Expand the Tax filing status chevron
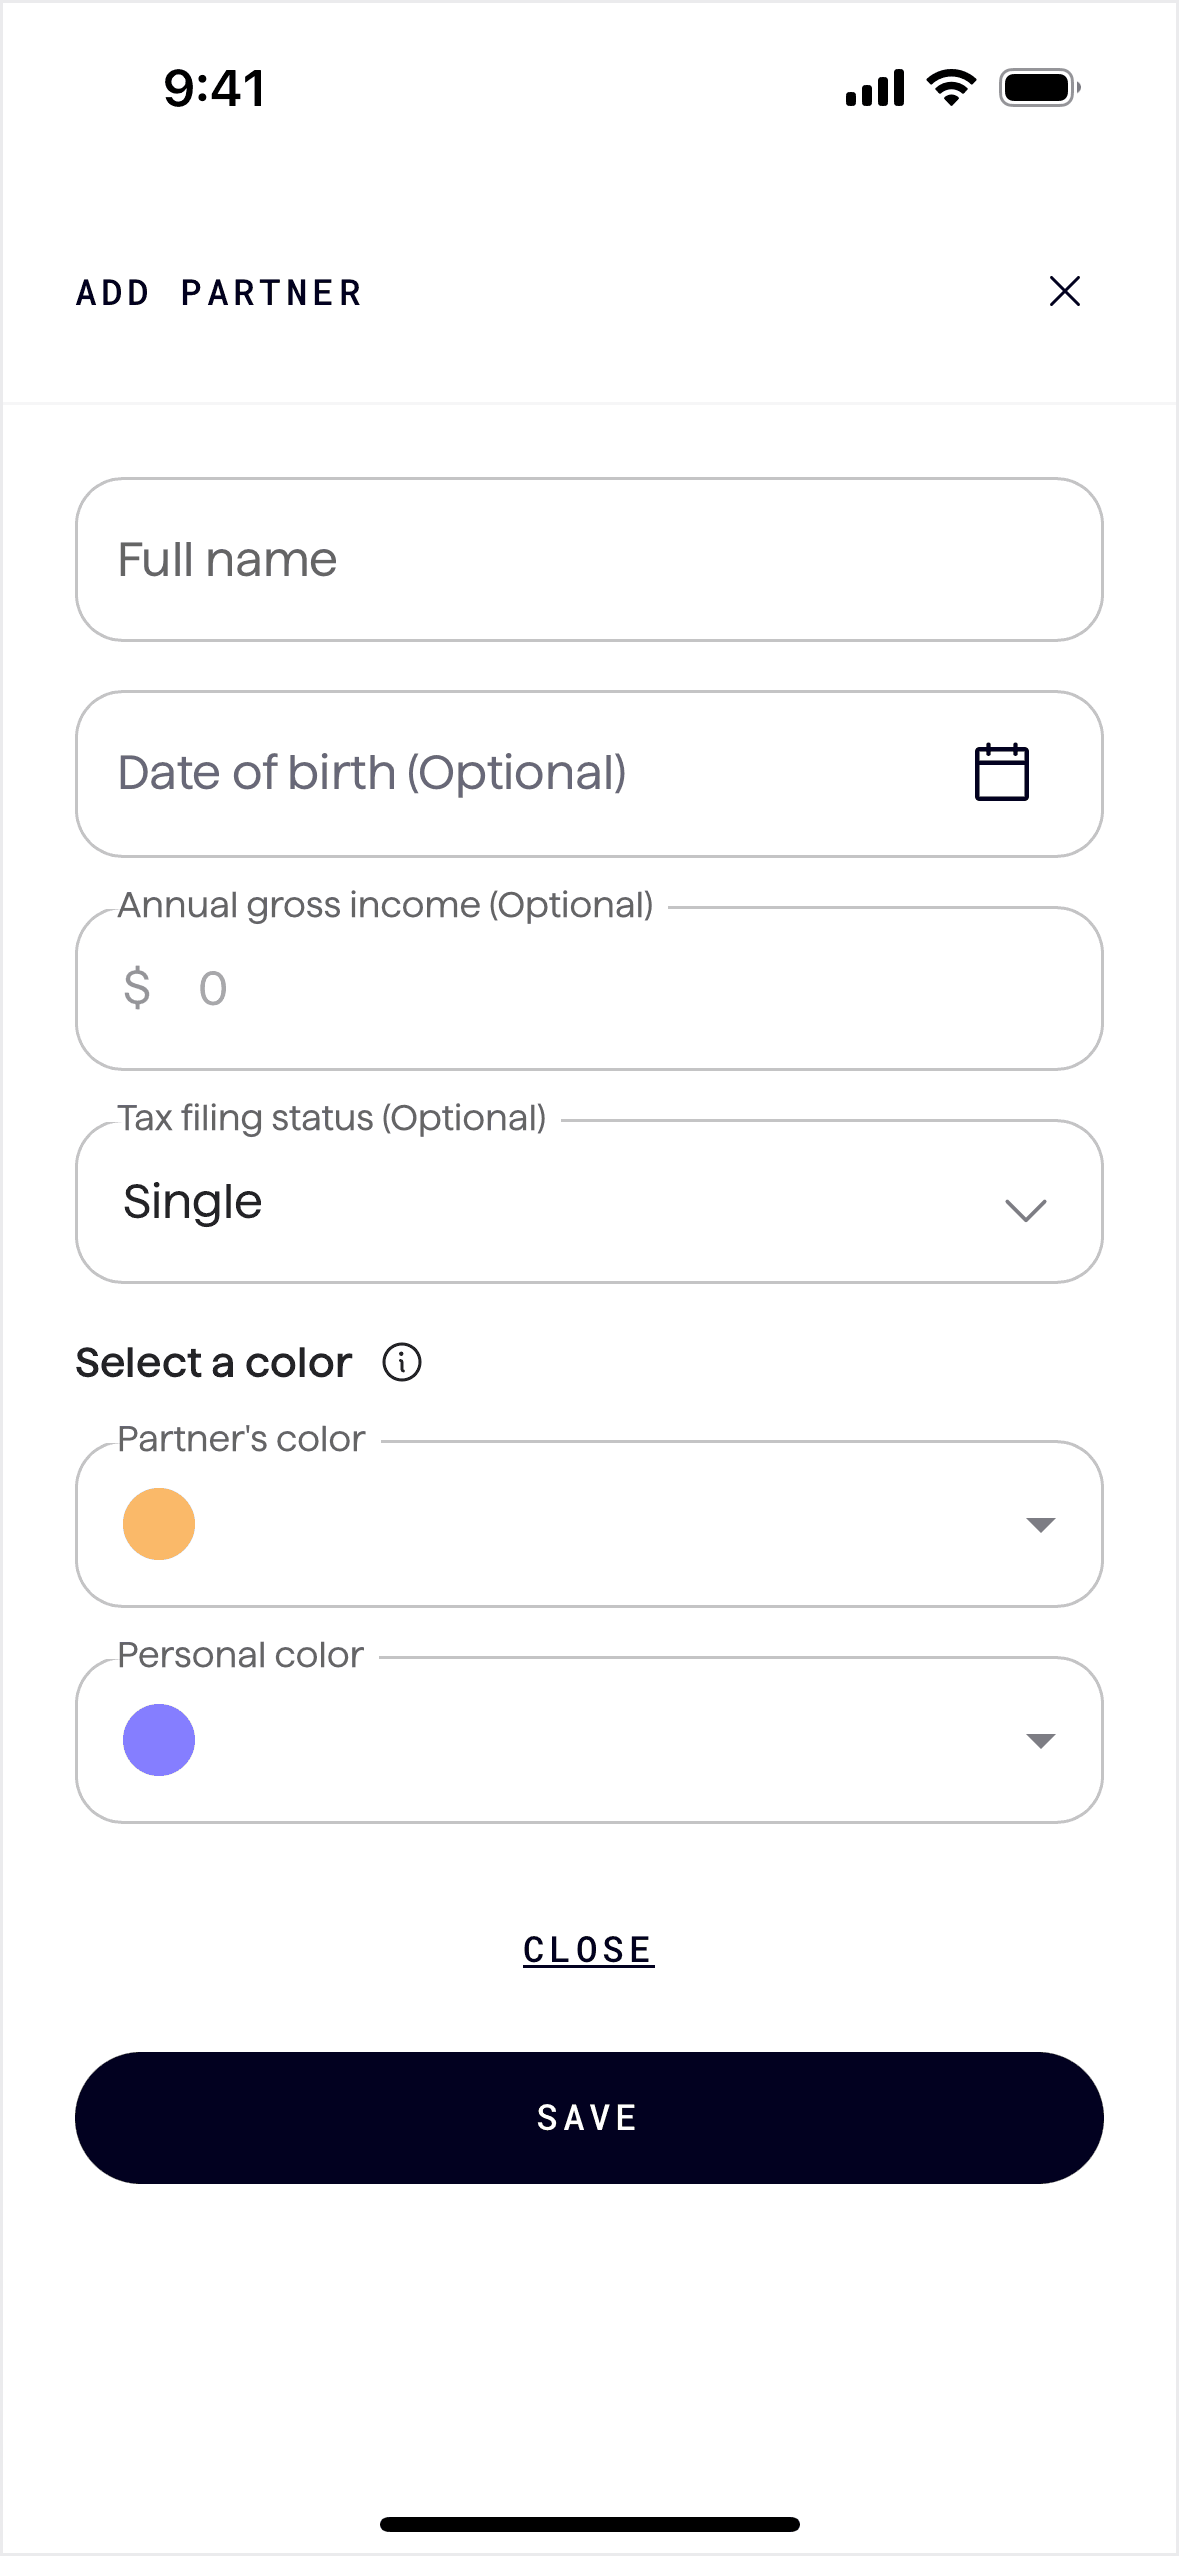Image resolution: width=1179 pixels, height=2556 pixels. pyautogui.click(x=1025, y=1210)
